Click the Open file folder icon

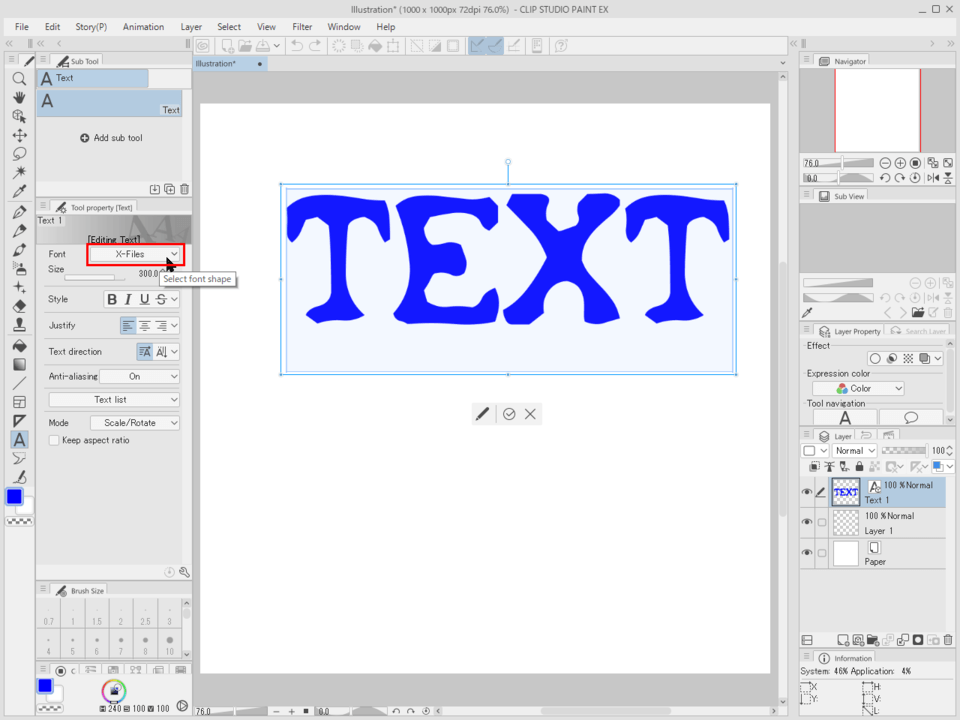tap(245, 46)
